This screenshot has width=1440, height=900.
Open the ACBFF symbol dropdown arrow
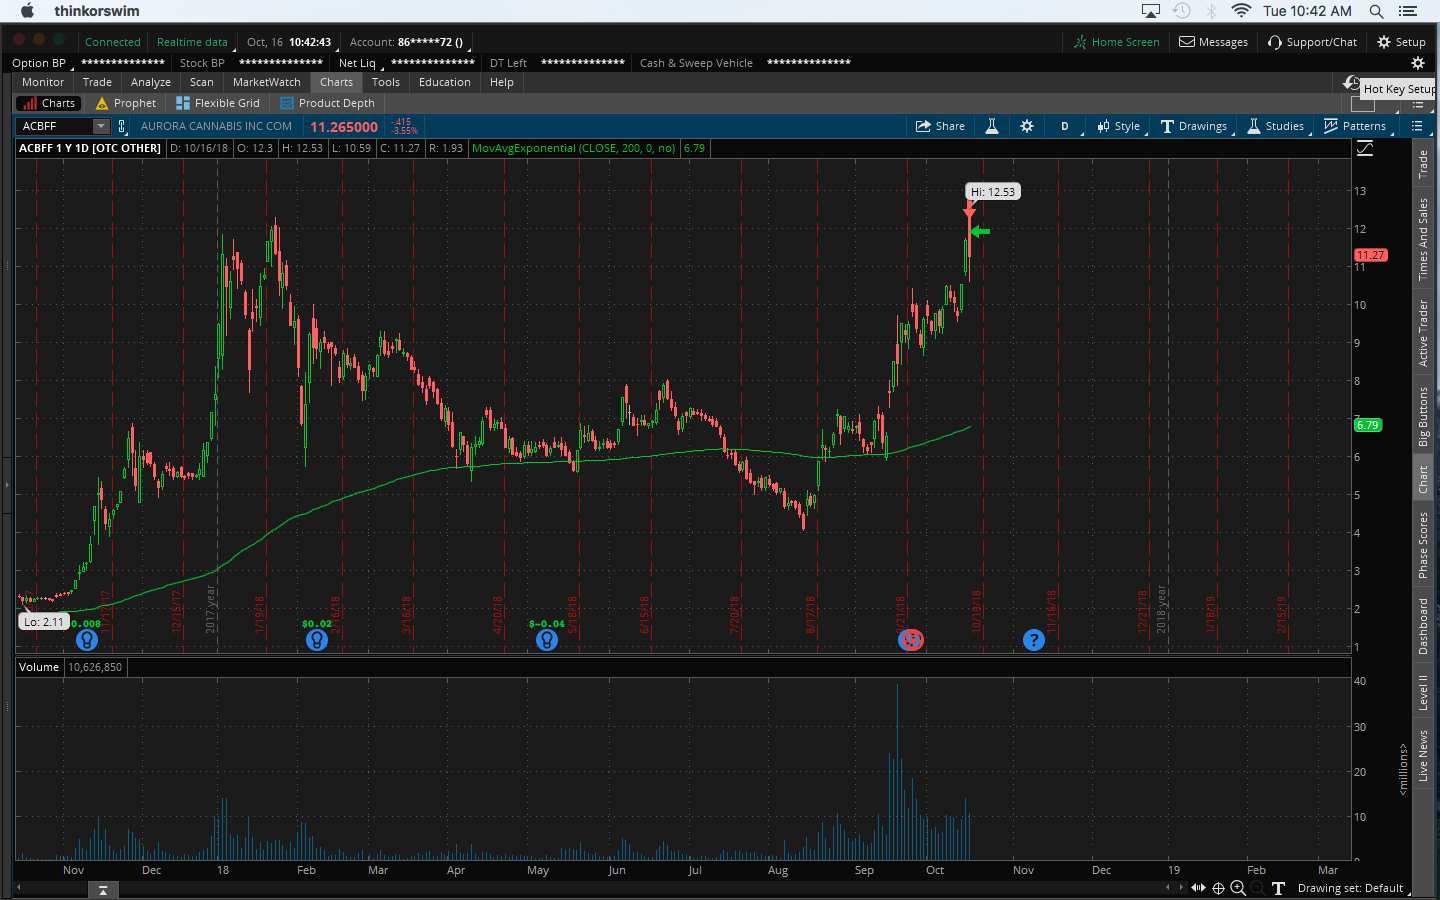101,126
